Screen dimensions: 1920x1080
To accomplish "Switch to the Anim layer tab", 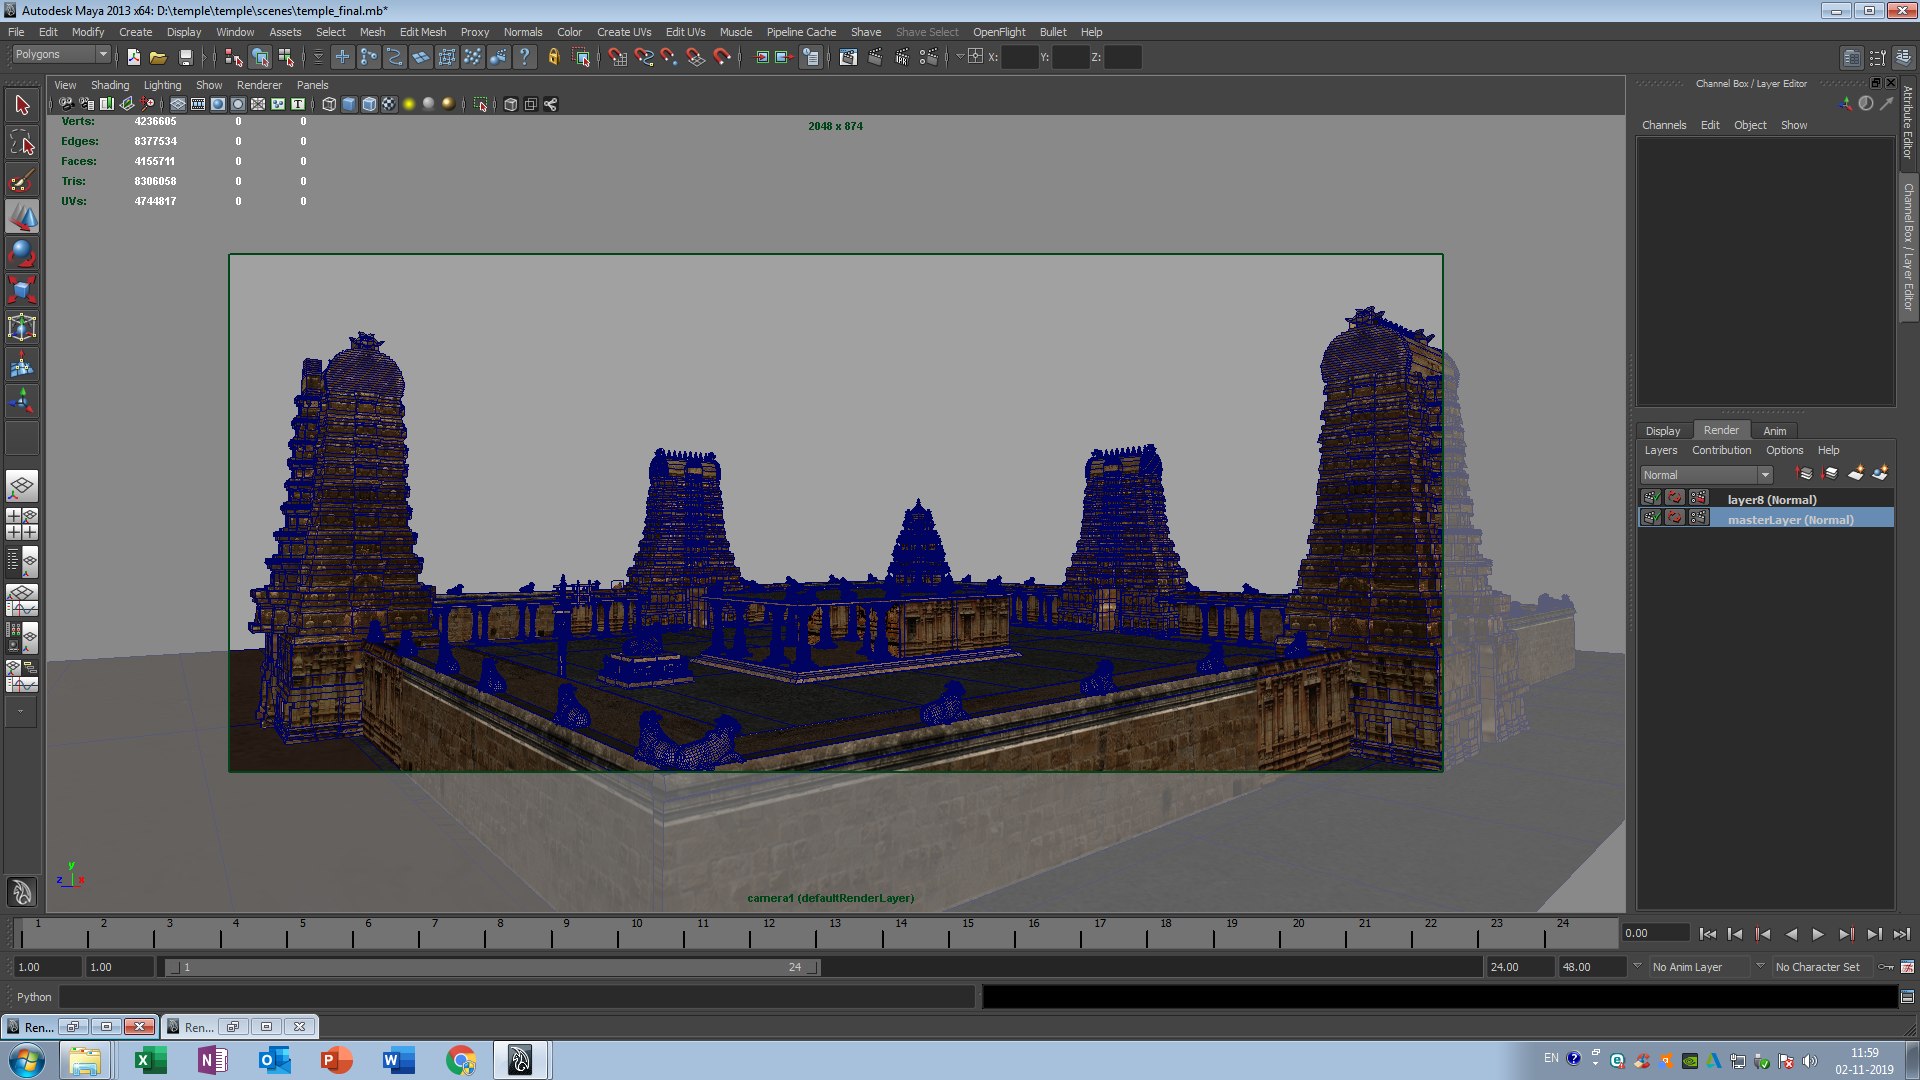I will tap(1774, 431).
